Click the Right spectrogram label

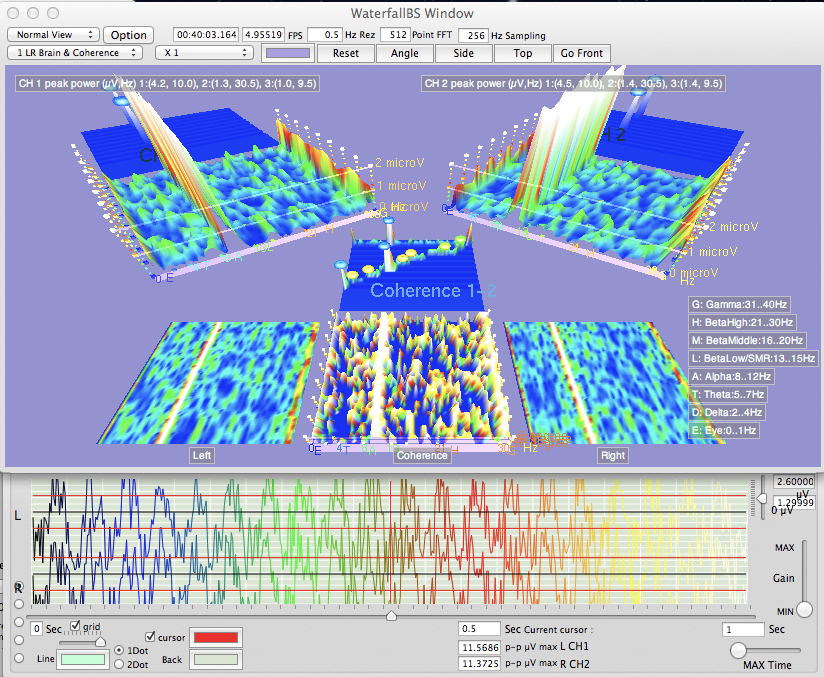(613, 455)
